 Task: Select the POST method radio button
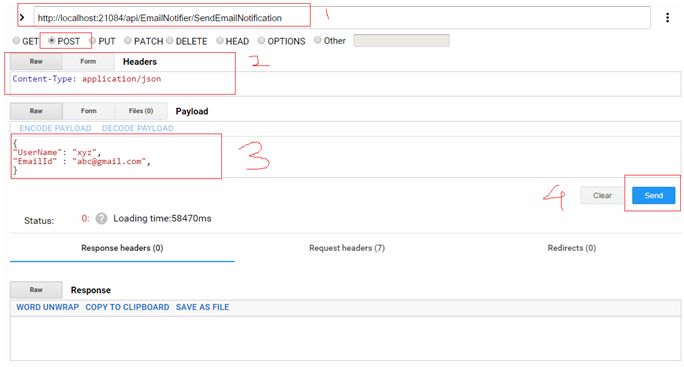[52, 41]
